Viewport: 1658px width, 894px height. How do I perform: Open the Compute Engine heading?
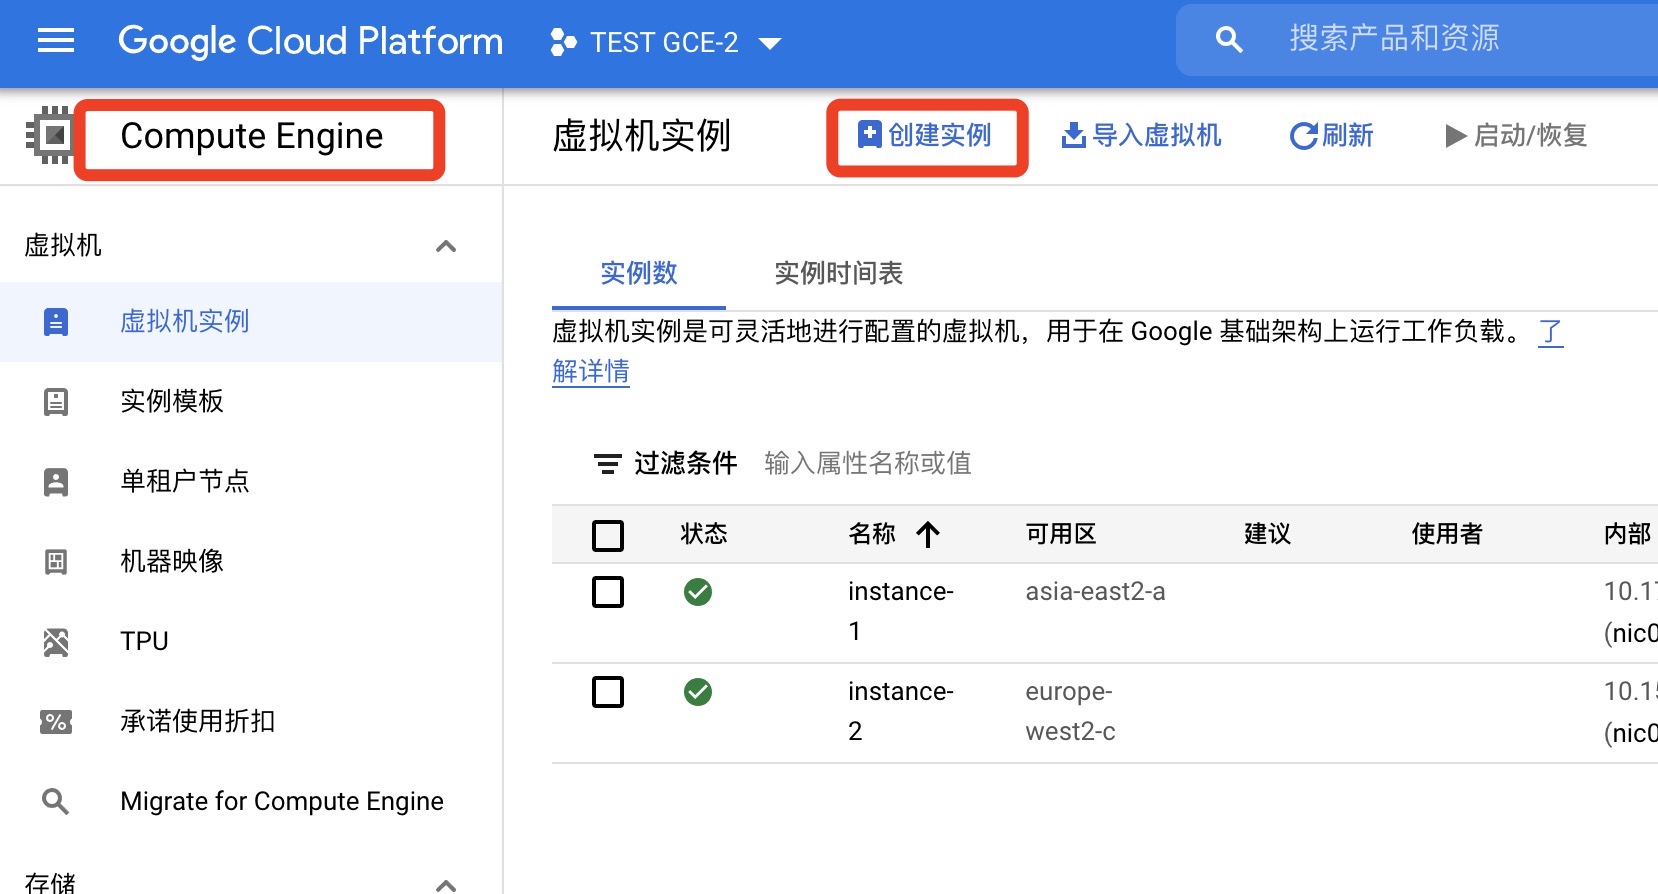click(252, 136)
